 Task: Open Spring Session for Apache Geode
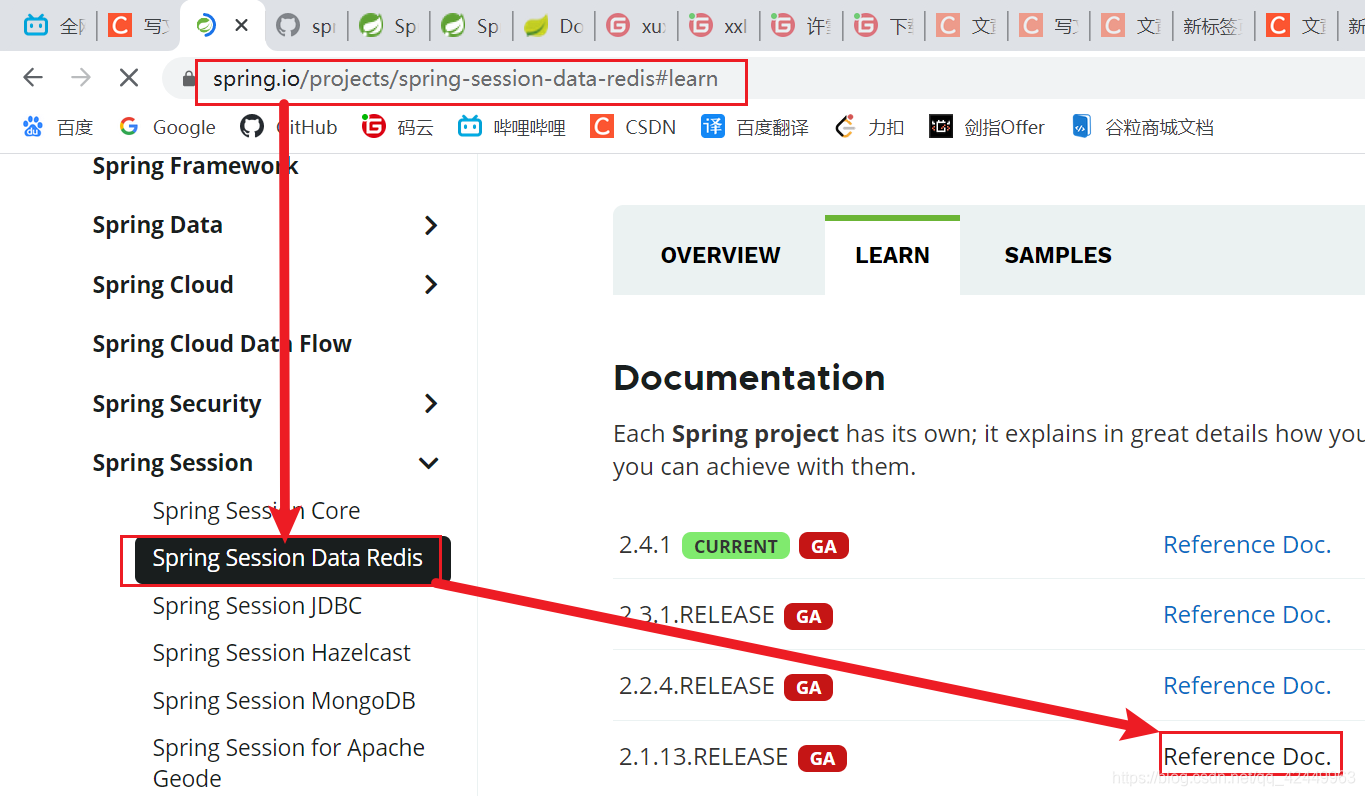(x=289, y=763)
